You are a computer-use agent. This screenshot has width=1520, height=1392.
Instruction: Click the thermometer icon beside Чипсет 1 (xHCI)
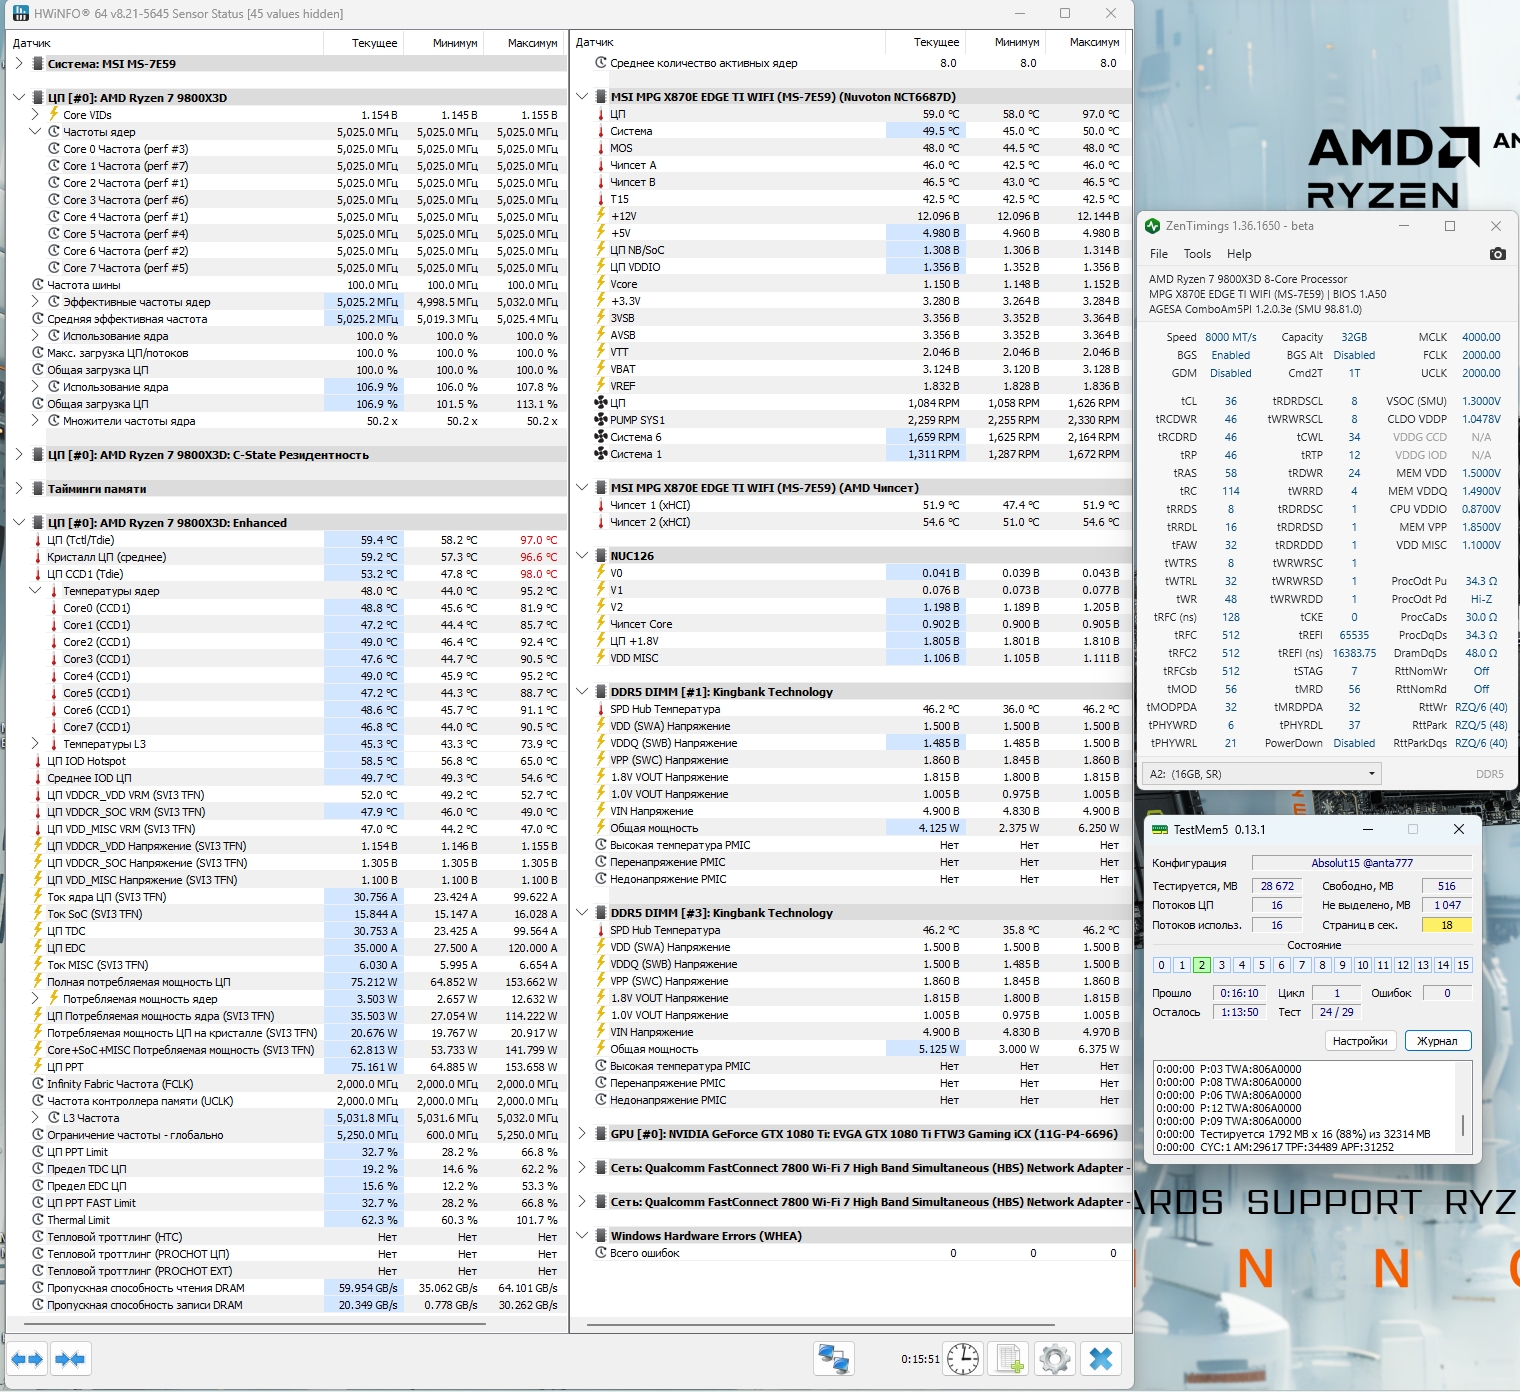coord(601,505)
